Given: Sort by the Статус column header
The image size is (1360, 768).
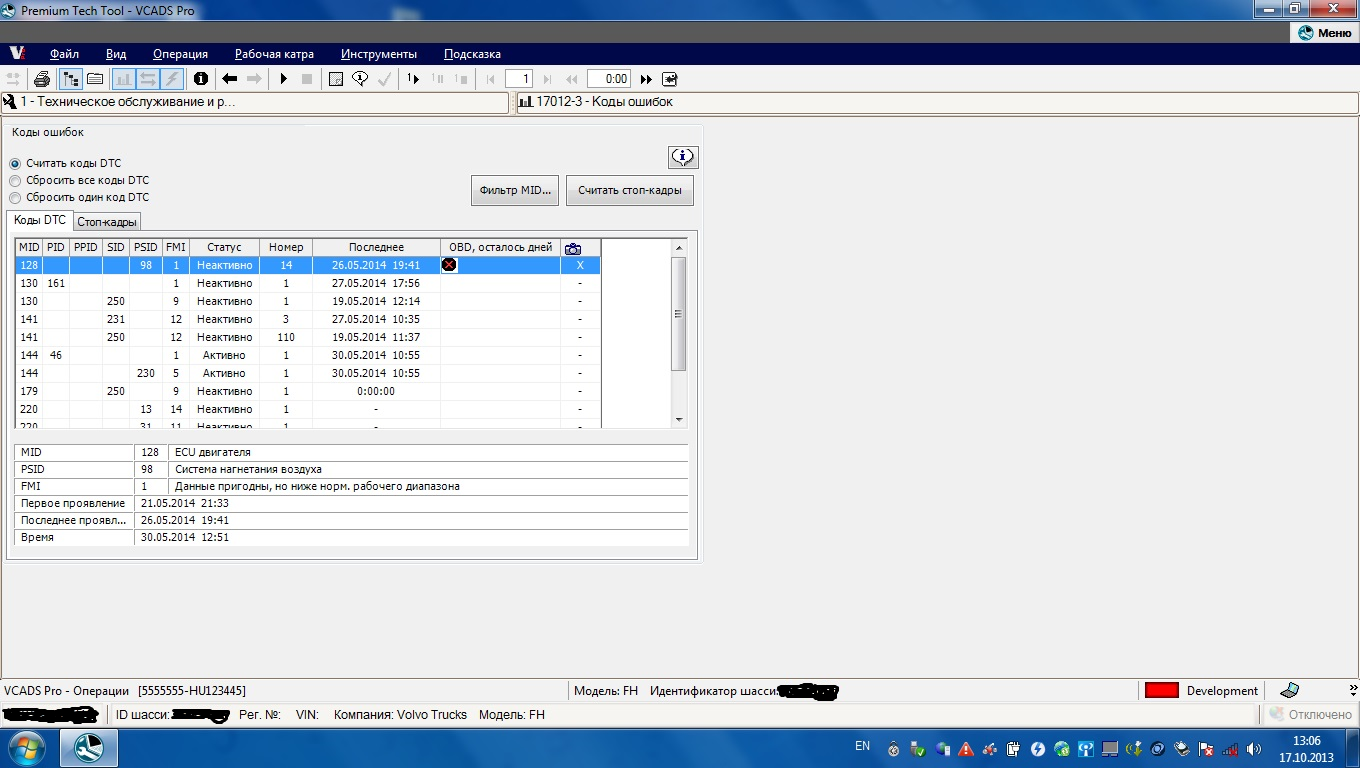Looking at the screenshot, I should click(224, 248).
